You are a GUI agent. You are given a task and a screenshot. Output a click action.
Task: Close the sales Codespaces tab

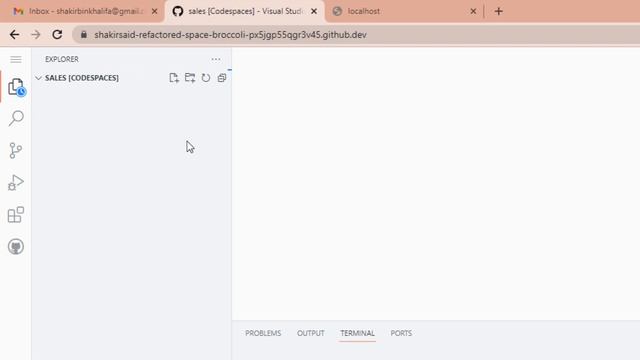pyautogui.click(x=314, y=11)
